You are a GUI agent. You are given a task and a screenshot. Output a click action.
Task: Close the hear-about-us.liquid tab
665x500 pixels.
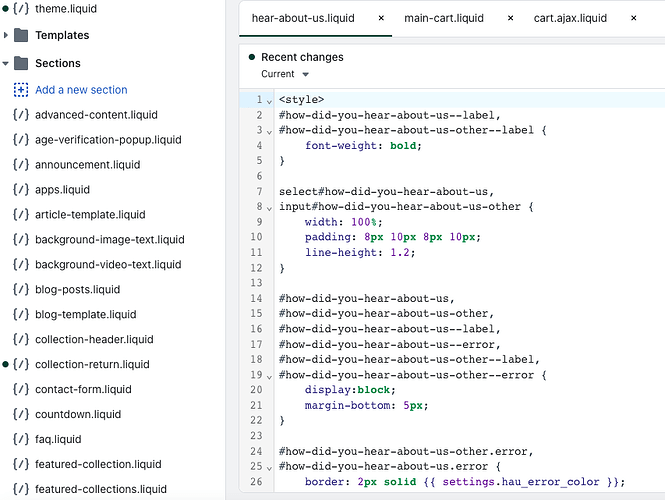click(x=381, y=18)
